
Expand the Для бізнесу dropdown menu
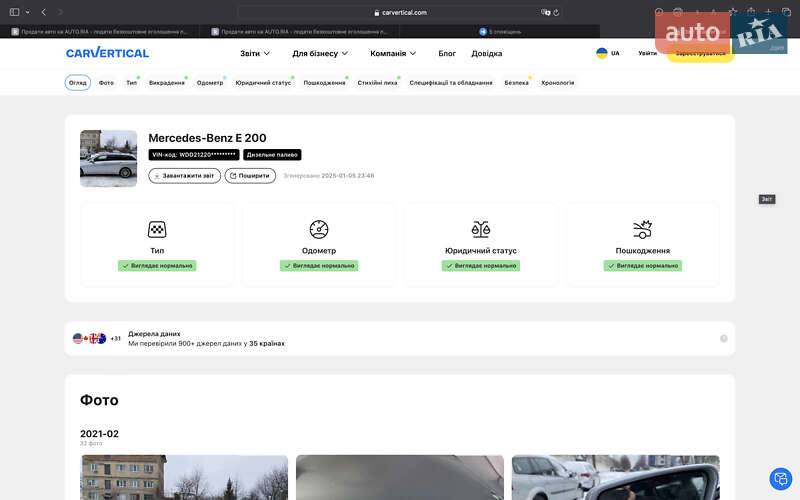click(x=320, y=53)
